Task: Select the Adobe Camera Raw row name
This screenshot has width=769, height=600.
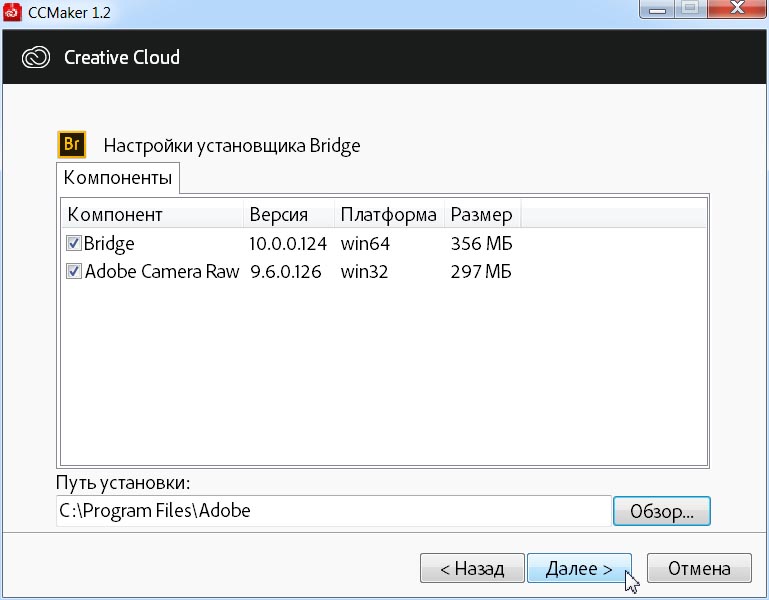Action: click(x=162, y=271)
